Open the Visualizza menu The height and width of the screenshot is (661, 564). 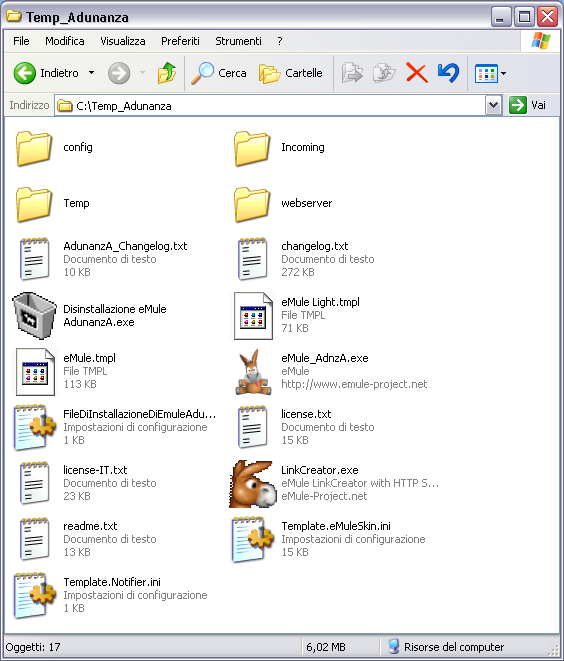[123, 41]
